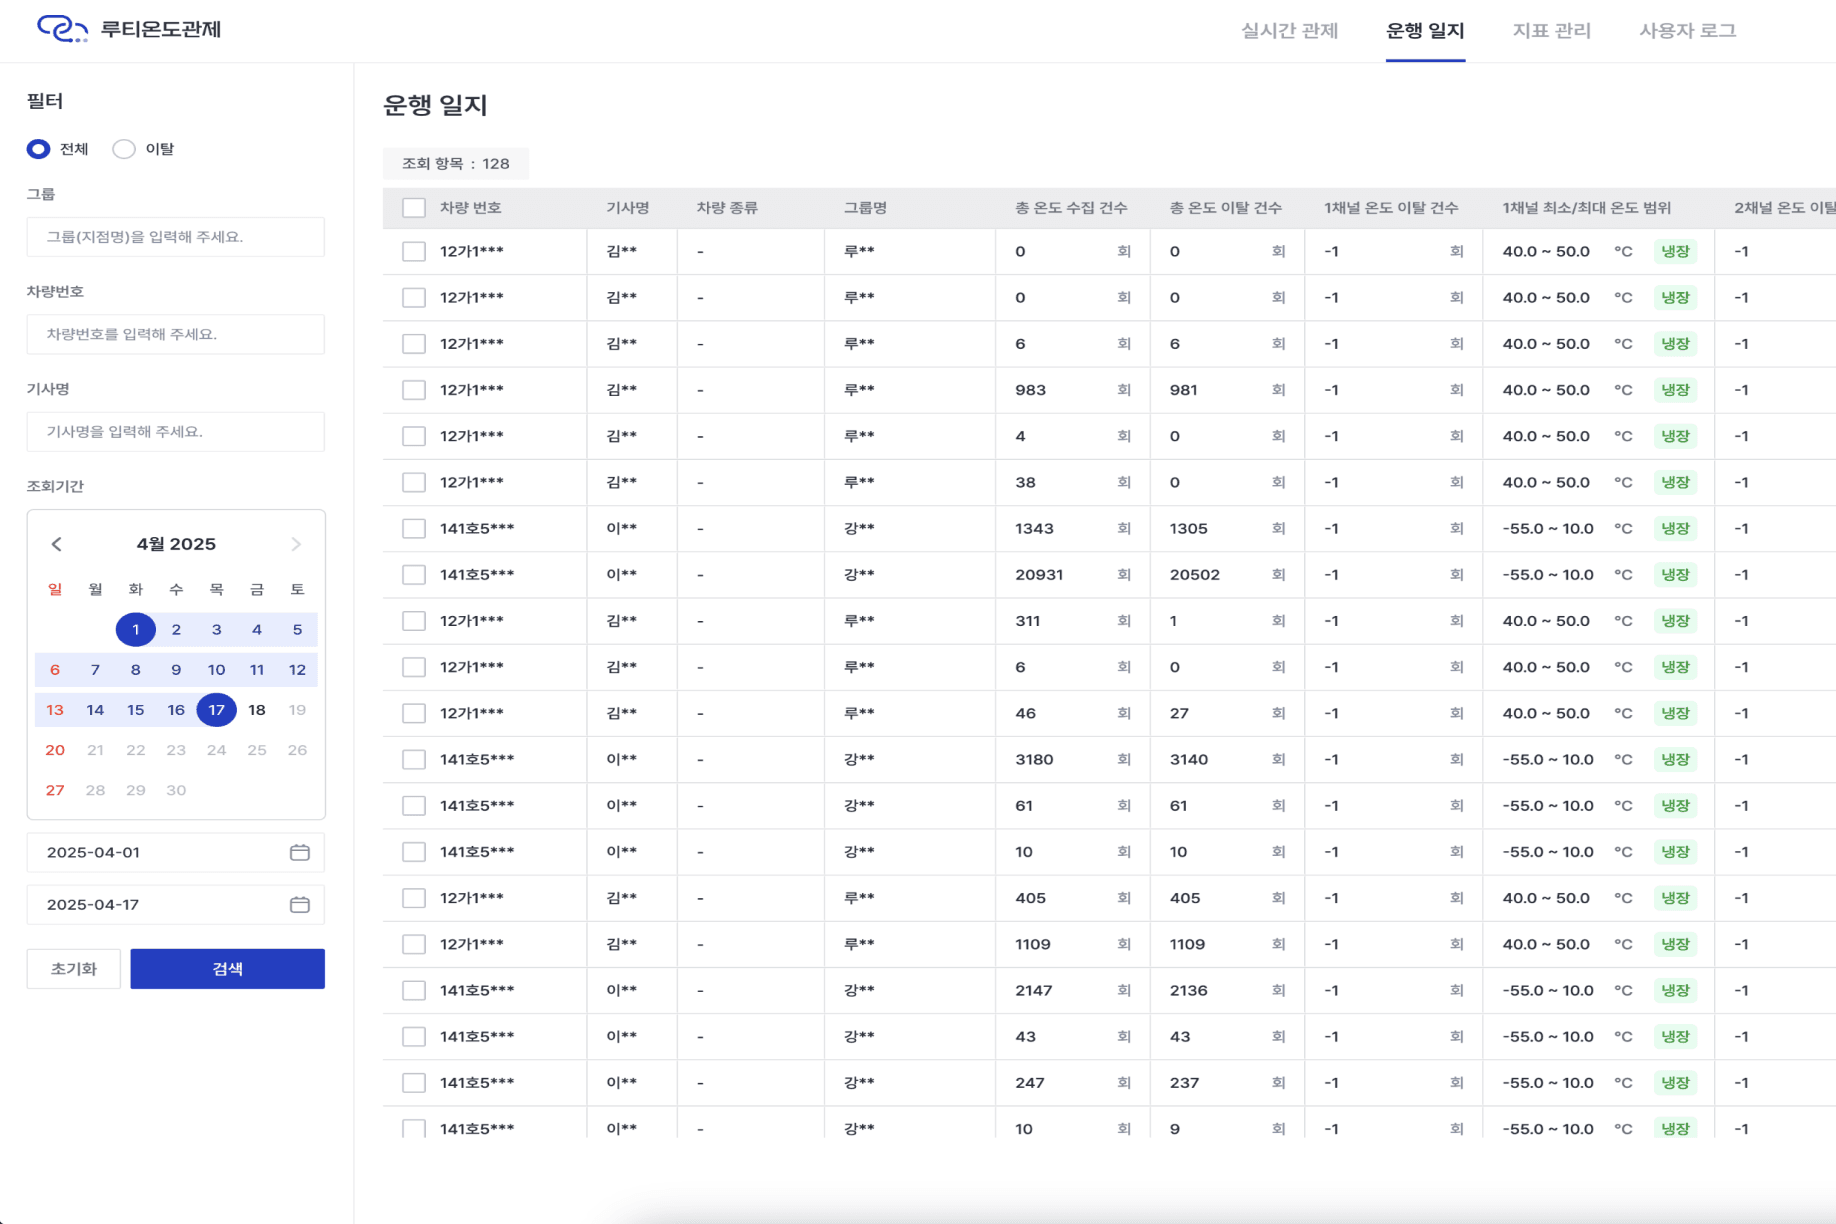Open the 지표 관리 tab

(1551, 31)
